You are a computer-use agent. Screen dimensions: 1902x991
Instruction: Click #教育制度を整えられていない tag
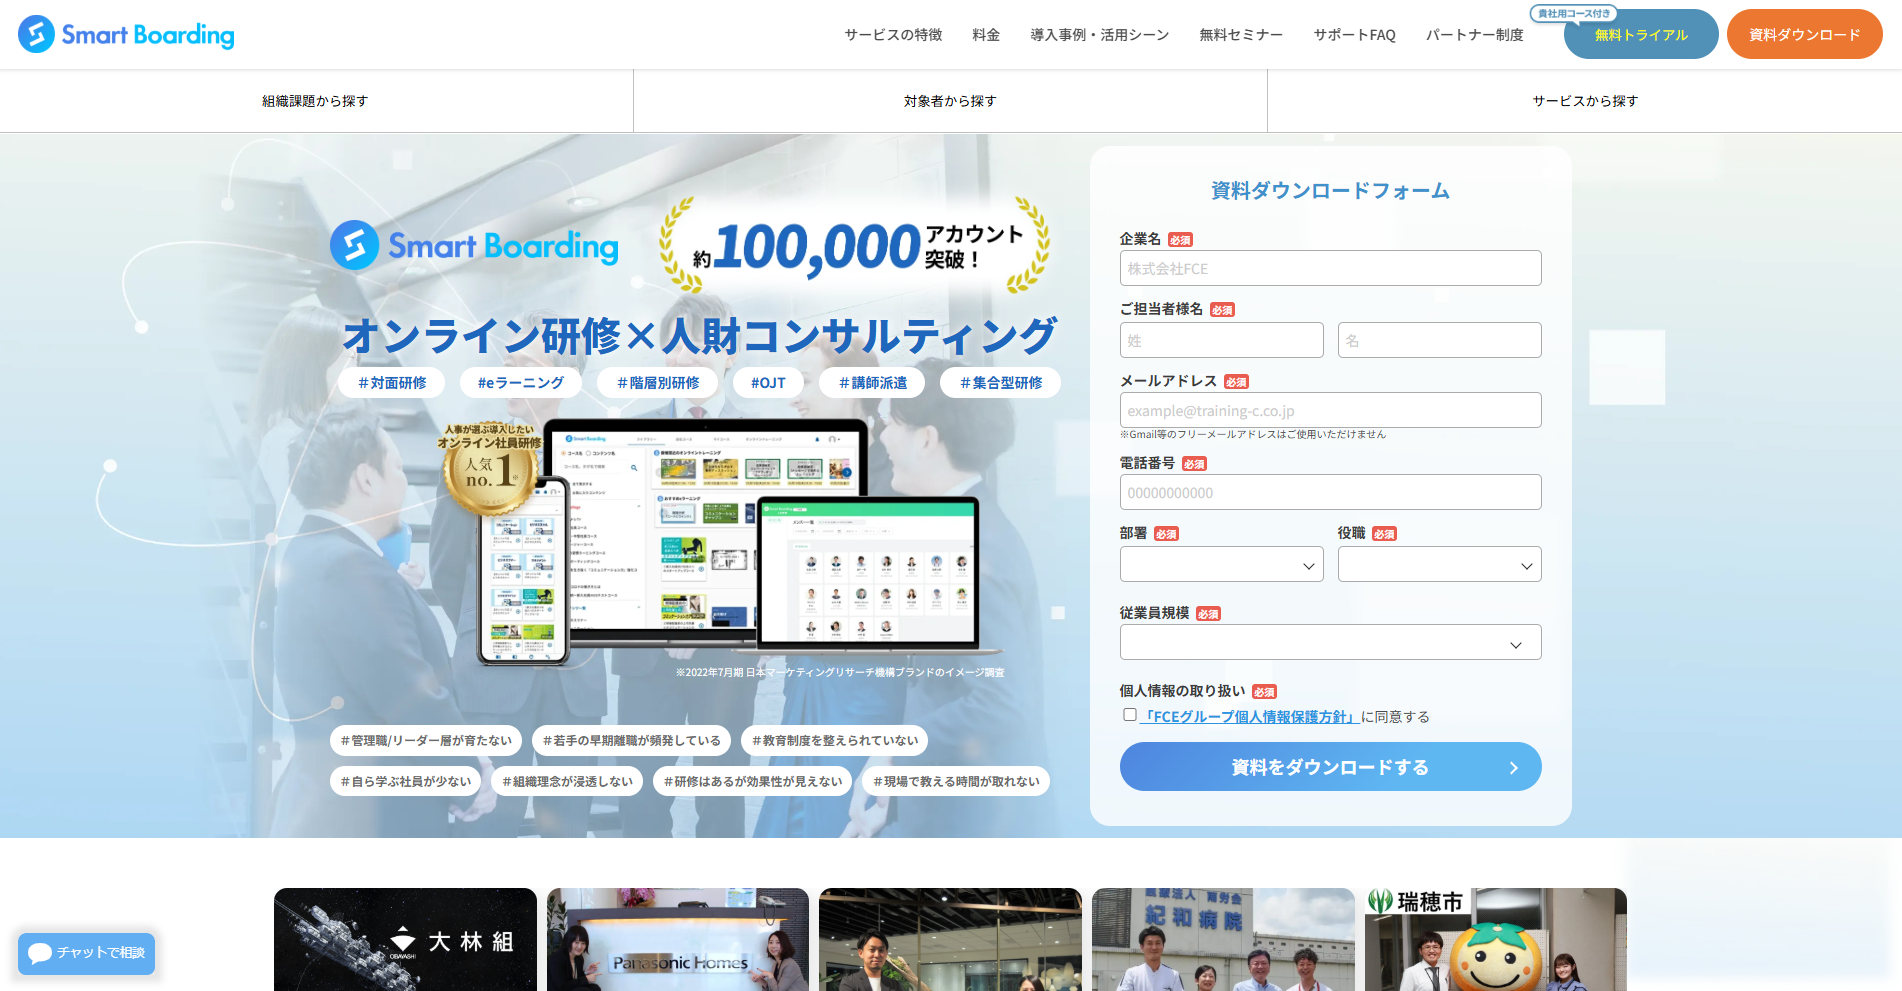835,741
